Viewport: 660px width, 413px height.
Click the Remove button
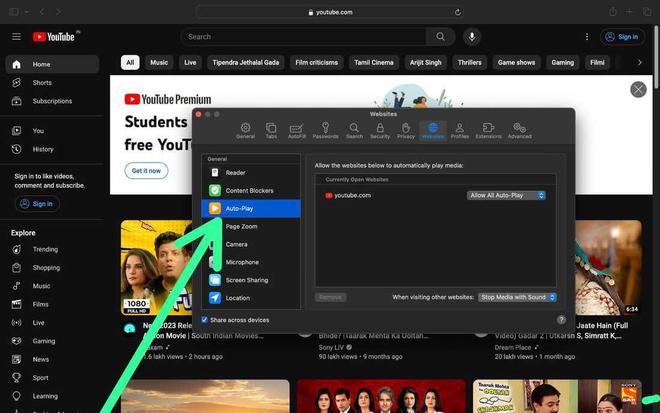pos(330,297)
